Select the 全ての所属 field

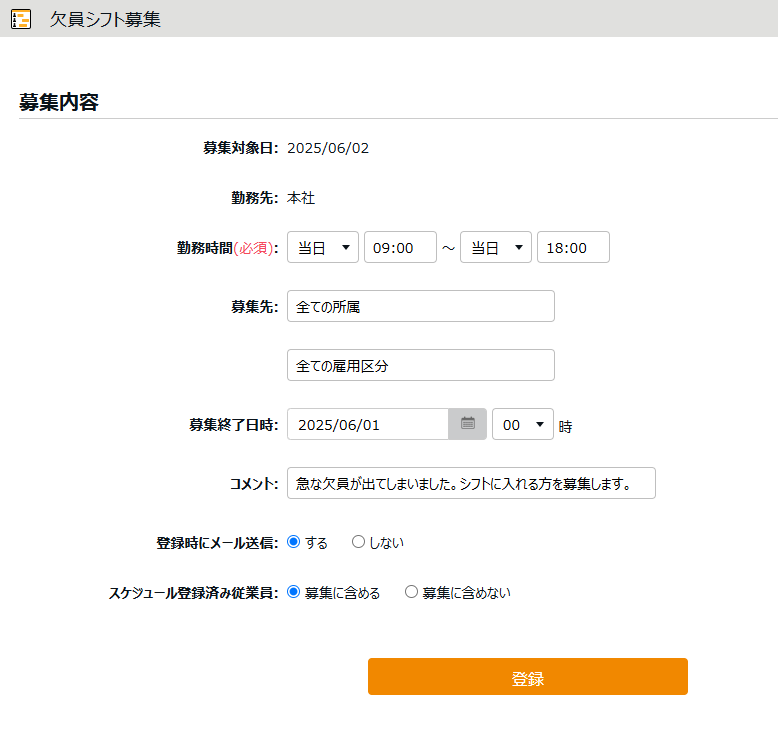pos(420,307)
